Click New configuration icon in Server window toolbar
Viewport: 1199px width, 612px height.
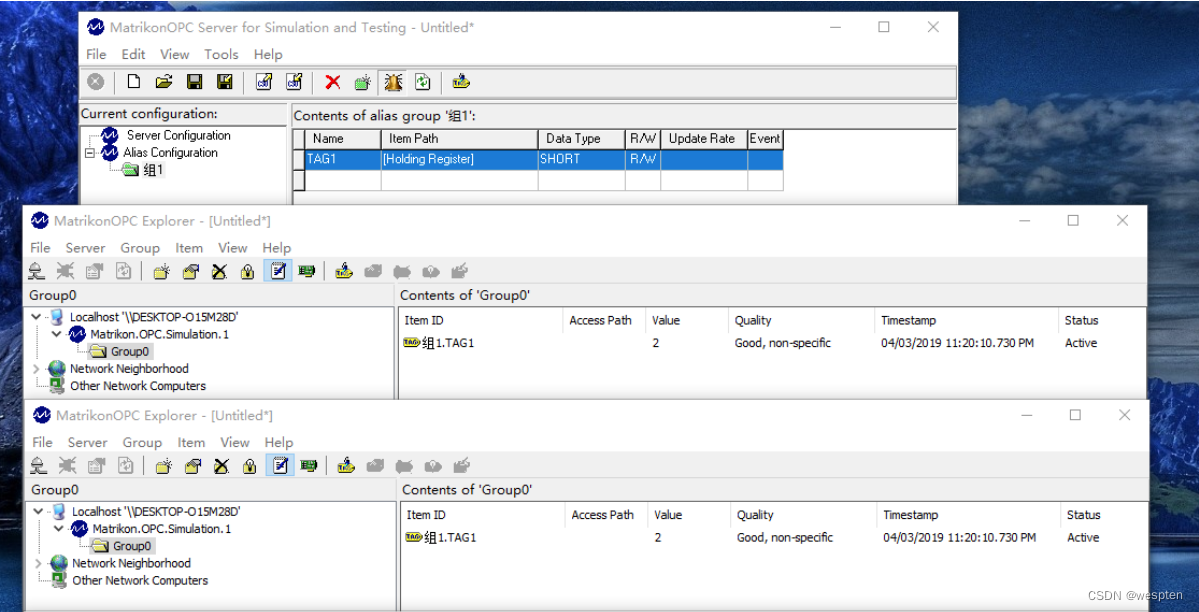click(133, 82)
